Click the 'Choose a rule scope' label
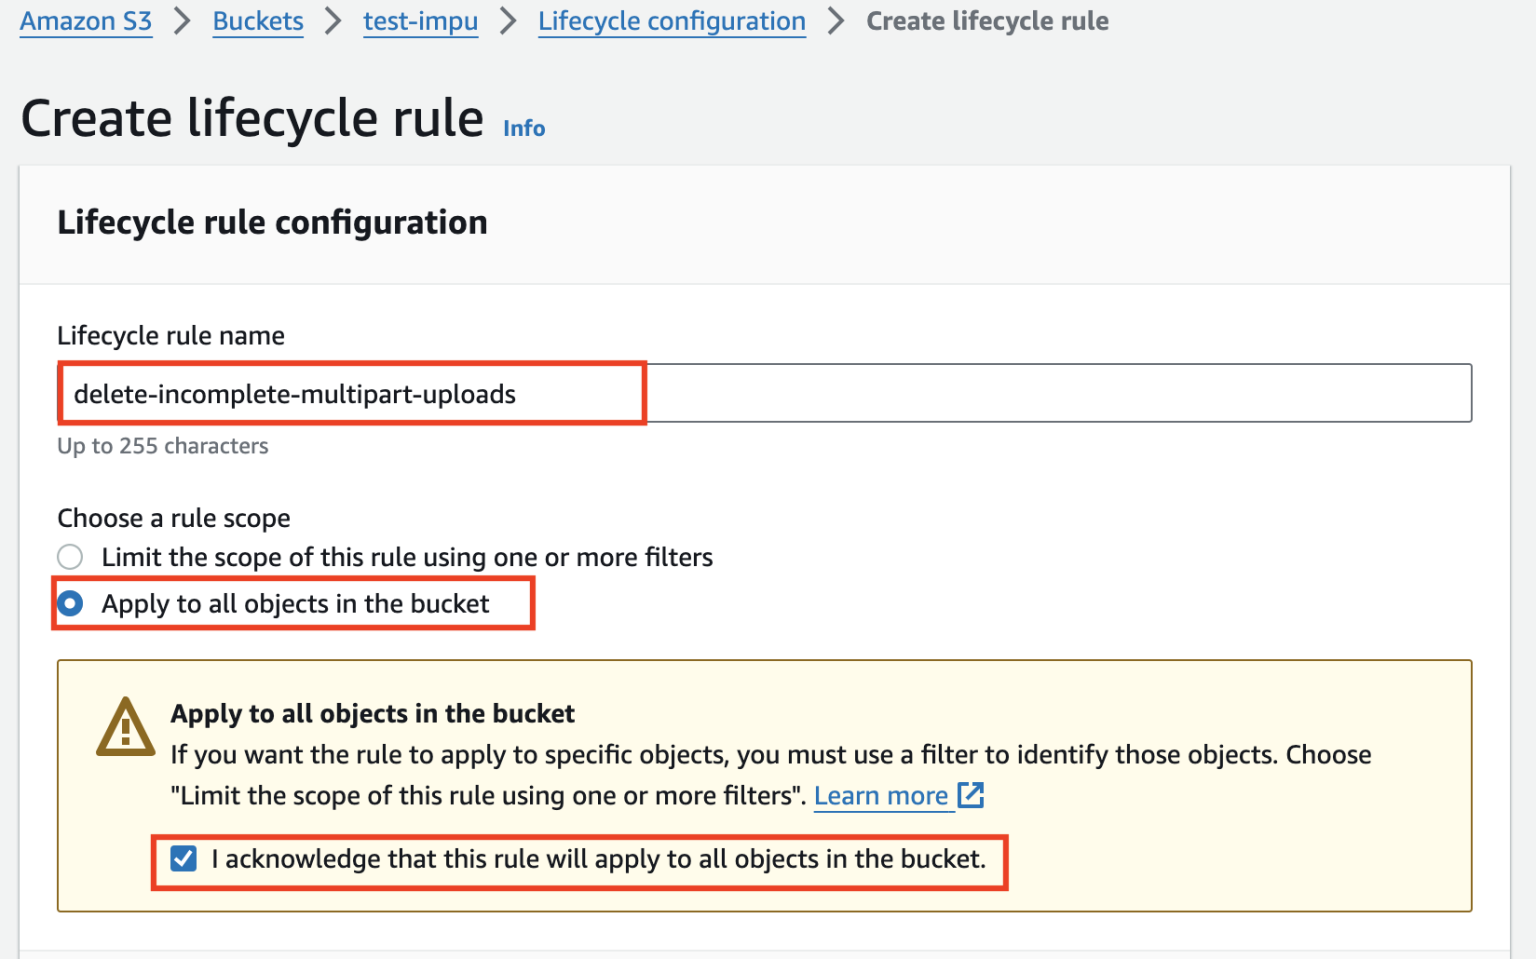This screenshot has height=959, width=1536. 174,518
